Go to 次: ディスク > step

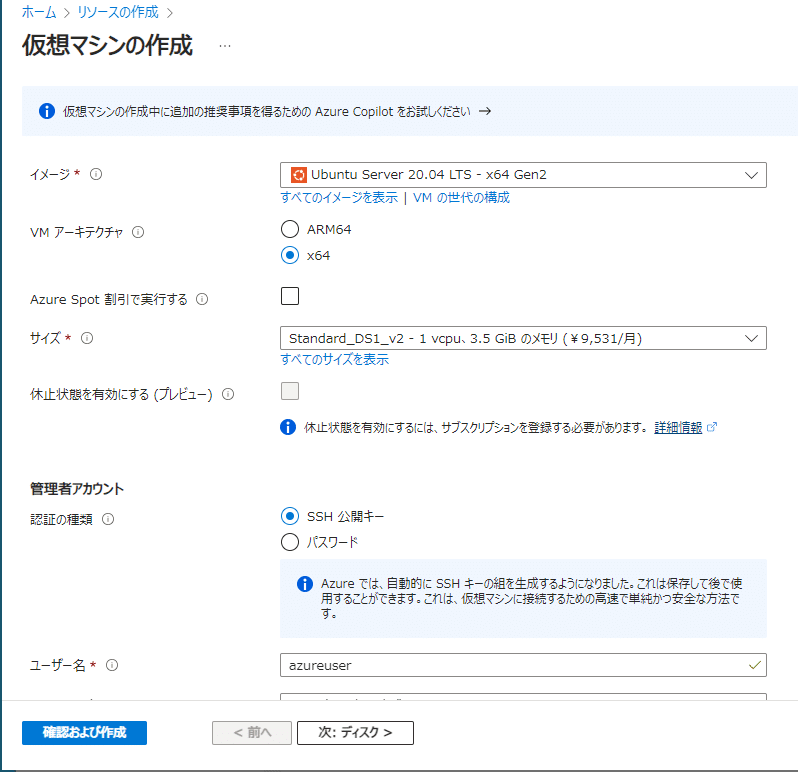coord(355,733)
